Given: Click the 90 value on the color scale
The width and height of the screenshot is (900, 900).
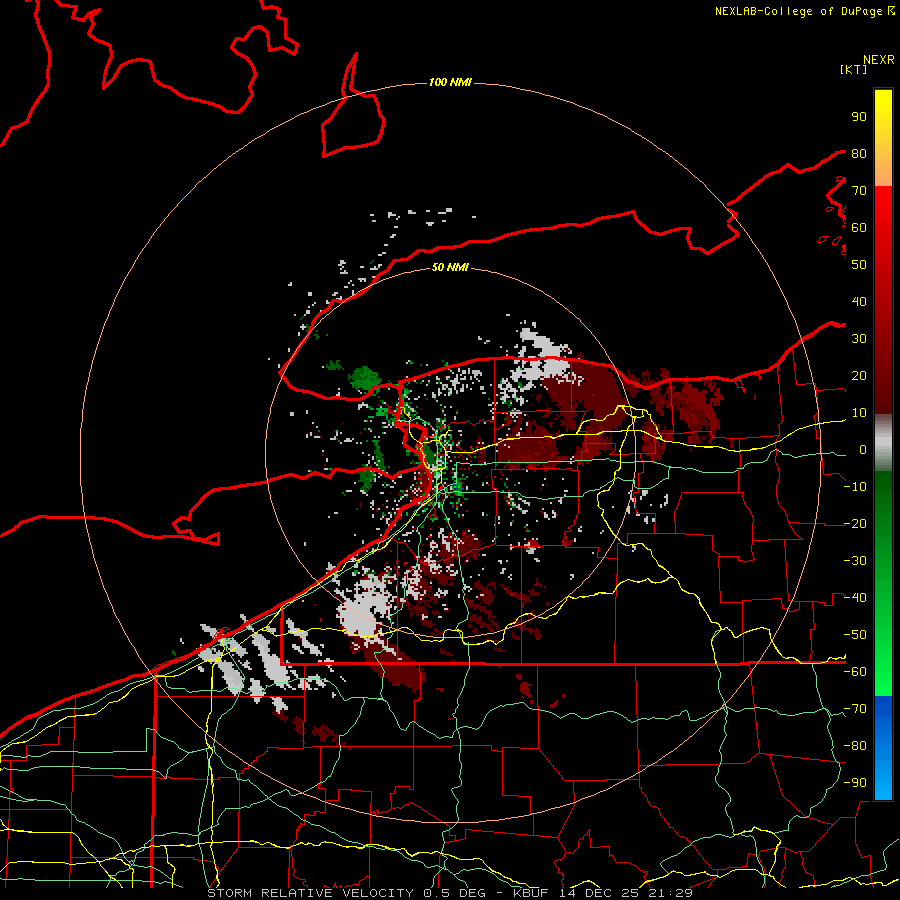Looking at the screenshot, I should pyautogui.click(x=859, y=117).
